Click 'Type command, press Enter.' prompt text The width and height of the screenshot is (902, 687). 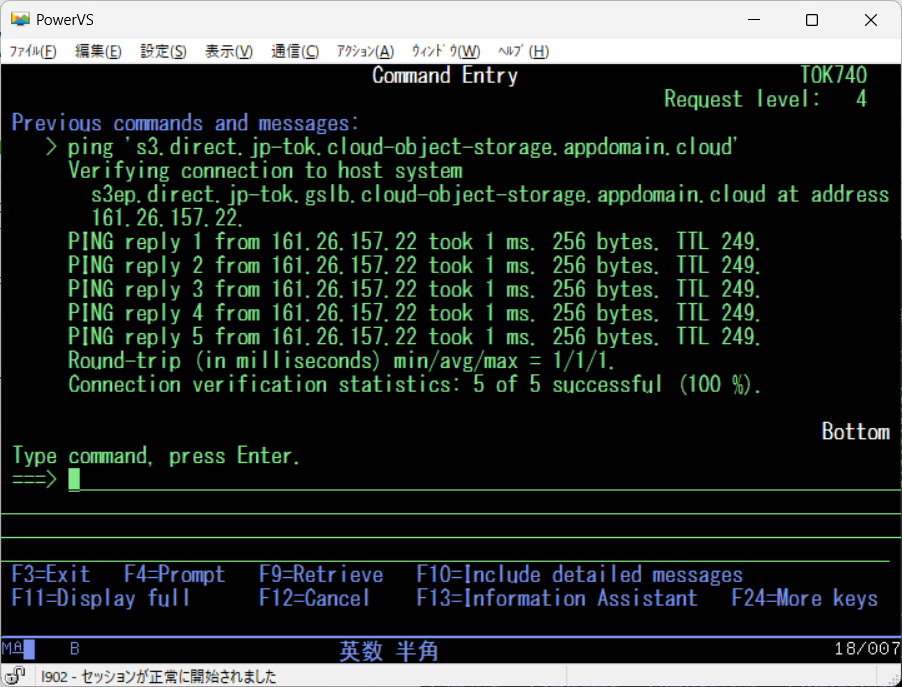pyautogui.click(x=156, y=456)
